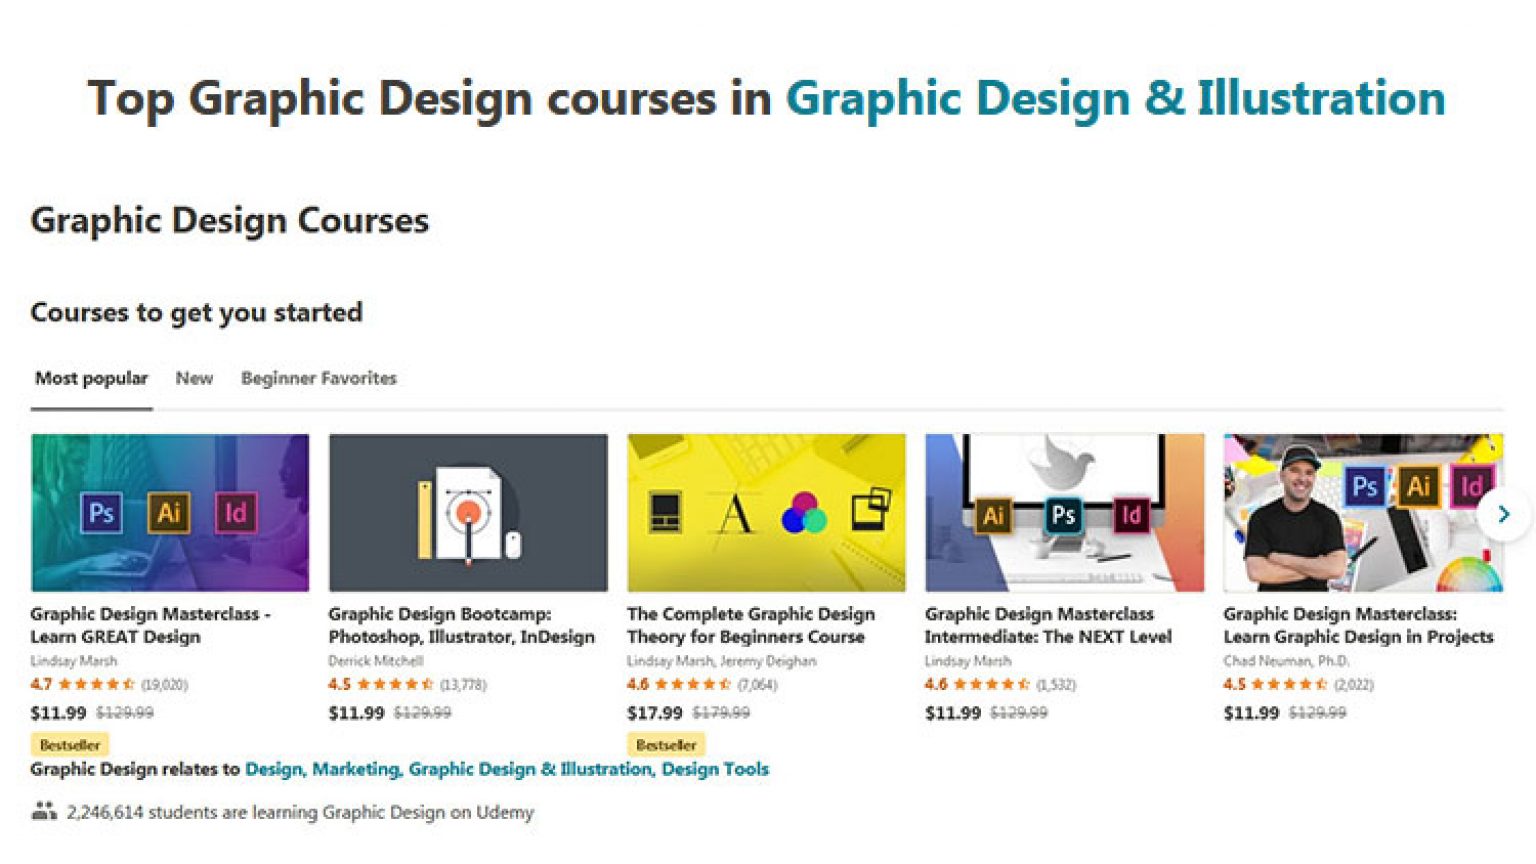Click the right arrow to see more courses
This screenshot has height=864, width=1536.
click(1503, 513)
